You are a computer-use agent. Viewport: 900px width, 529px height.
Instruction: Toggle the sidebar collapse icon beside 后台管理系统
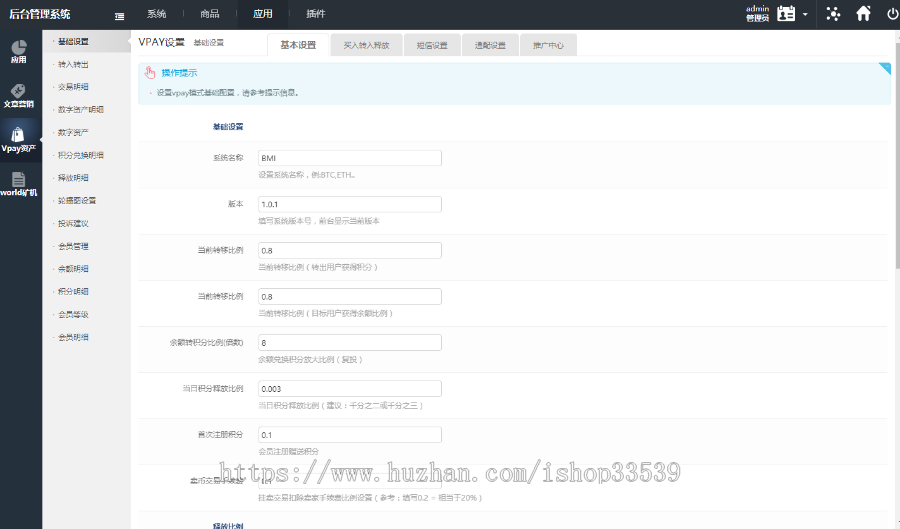(x=119, y=17)
